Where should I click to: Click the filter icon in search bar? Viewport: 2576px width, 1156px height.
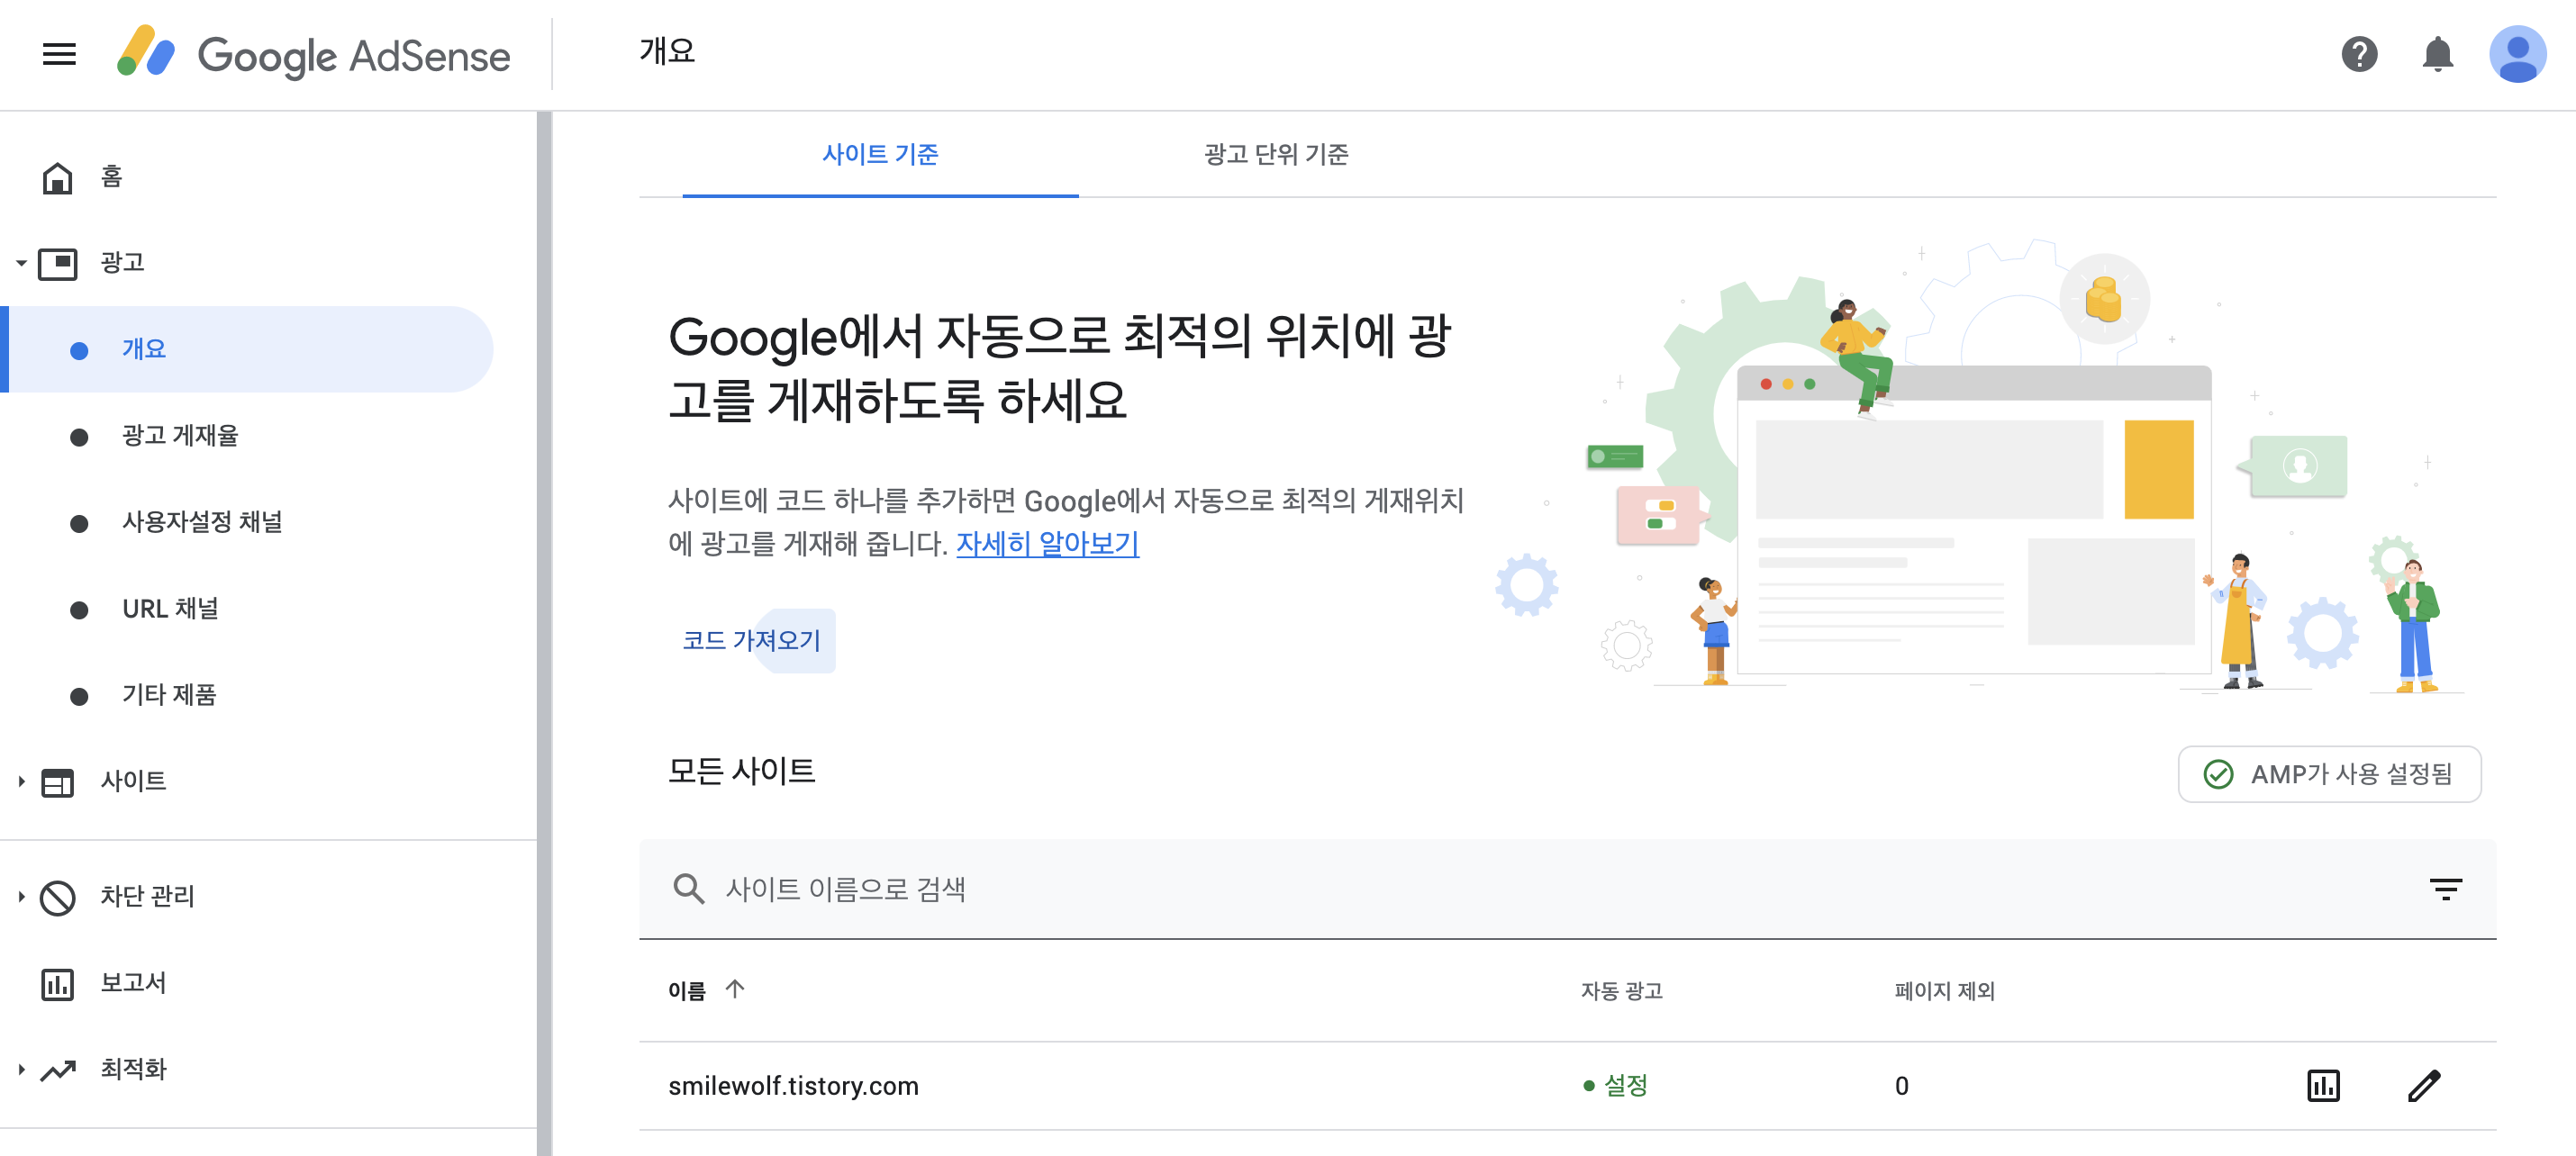2445,888
